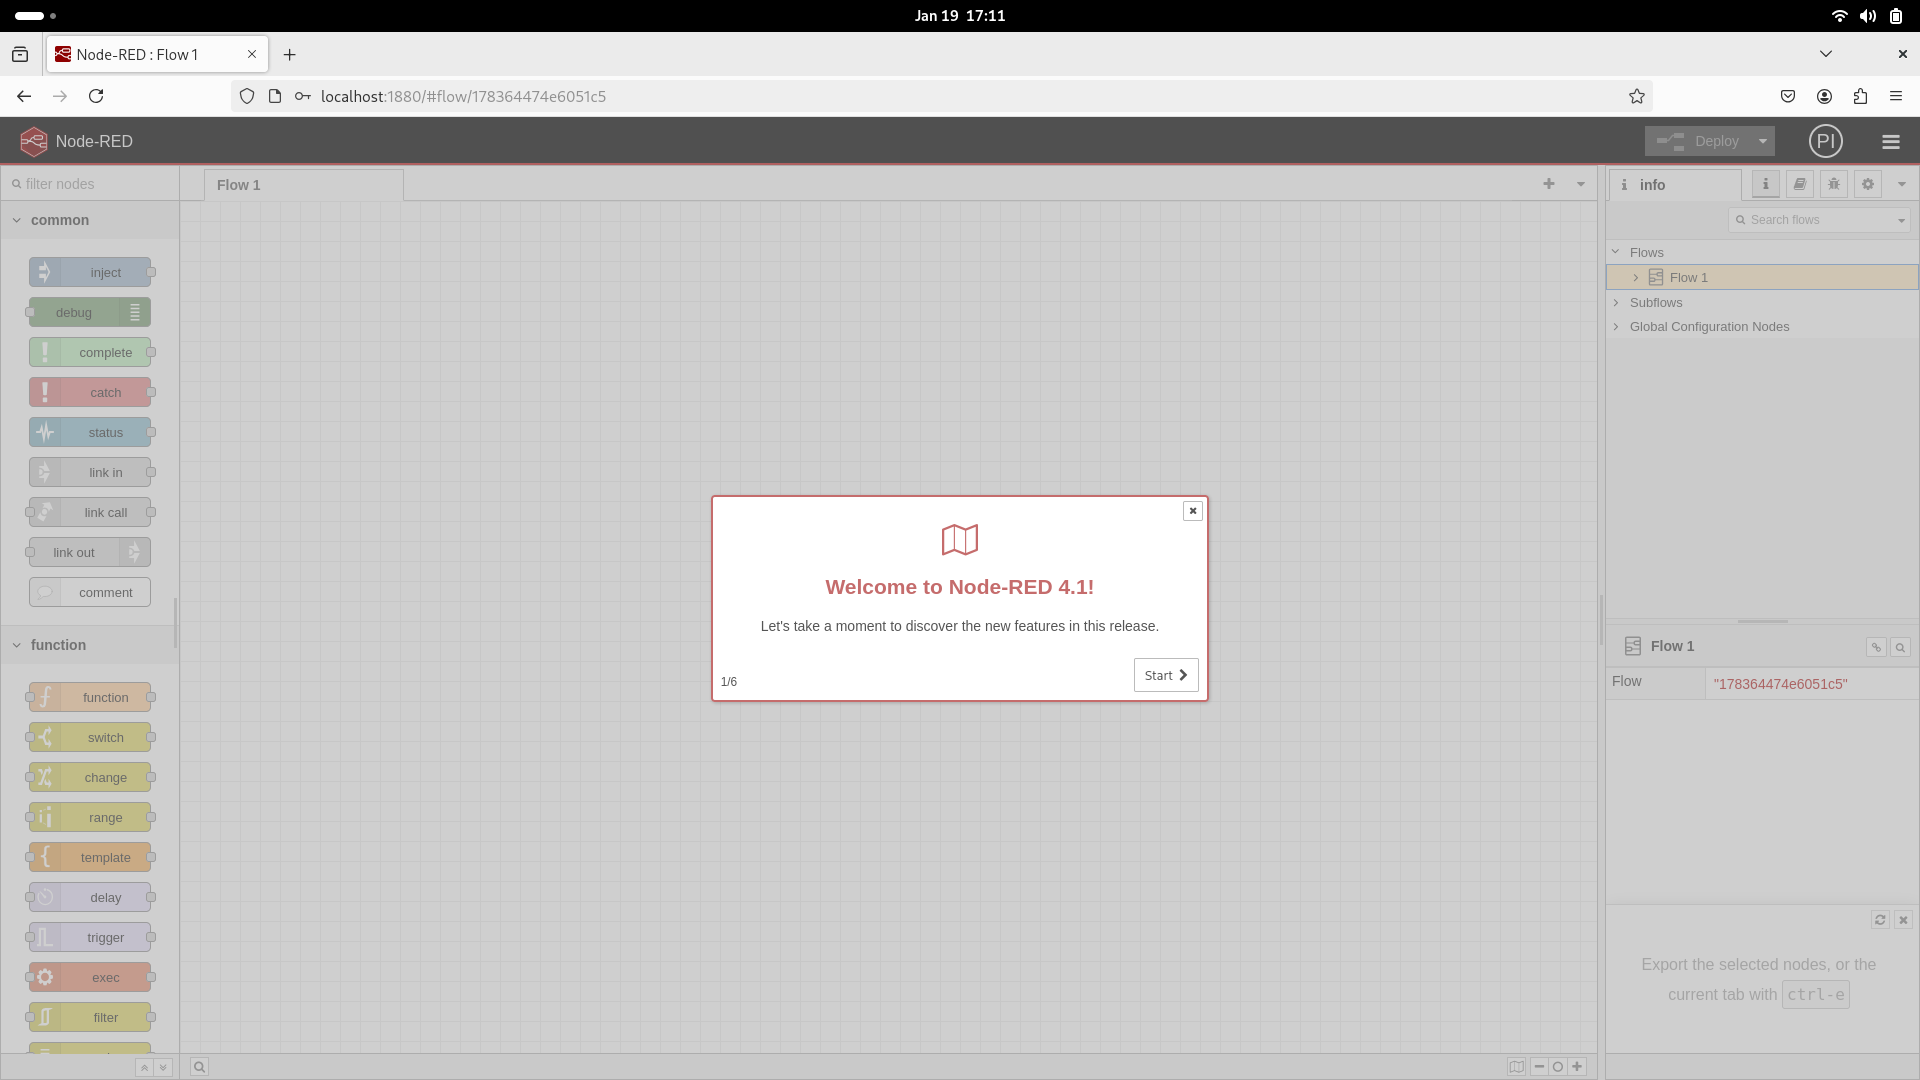Viewport: 1920px width, 1080px height.
Task: Click the Start button in welcome tour
Action: [x=1165, y=675]
